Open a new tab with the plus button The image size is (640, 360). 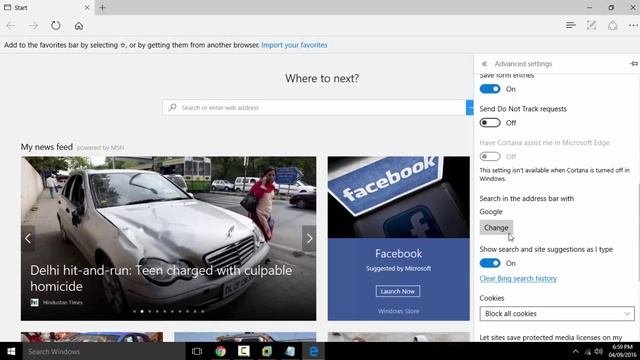[x=102, y=7]
